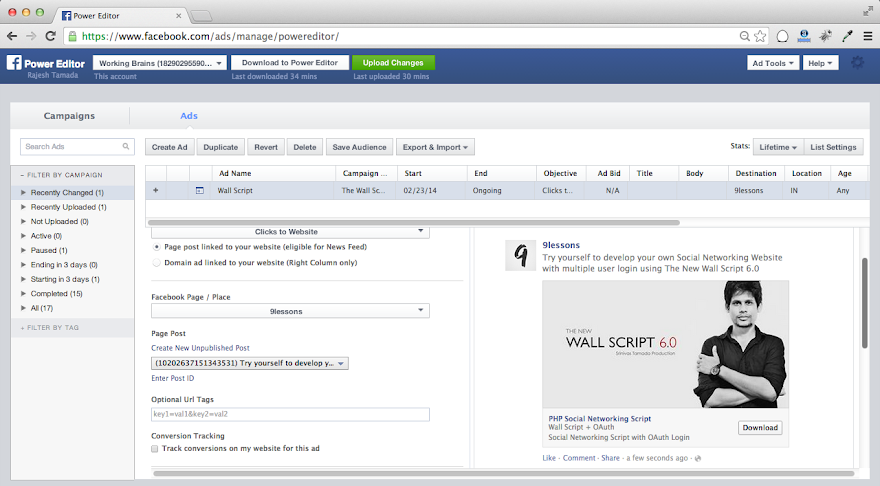Click the Wall Script 6.0 ad image

pos(665,345)
